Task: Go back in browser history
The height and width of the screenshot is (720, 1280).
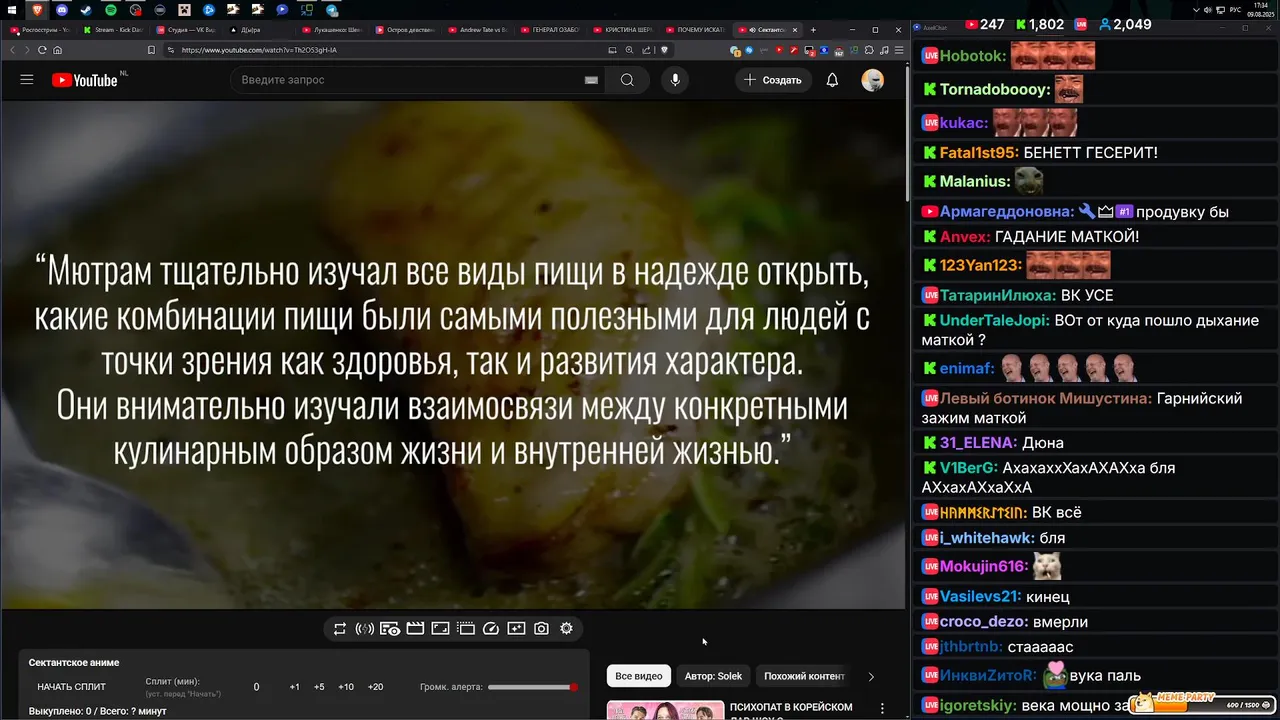Action: pyautogui.click(x=13, y=50)
